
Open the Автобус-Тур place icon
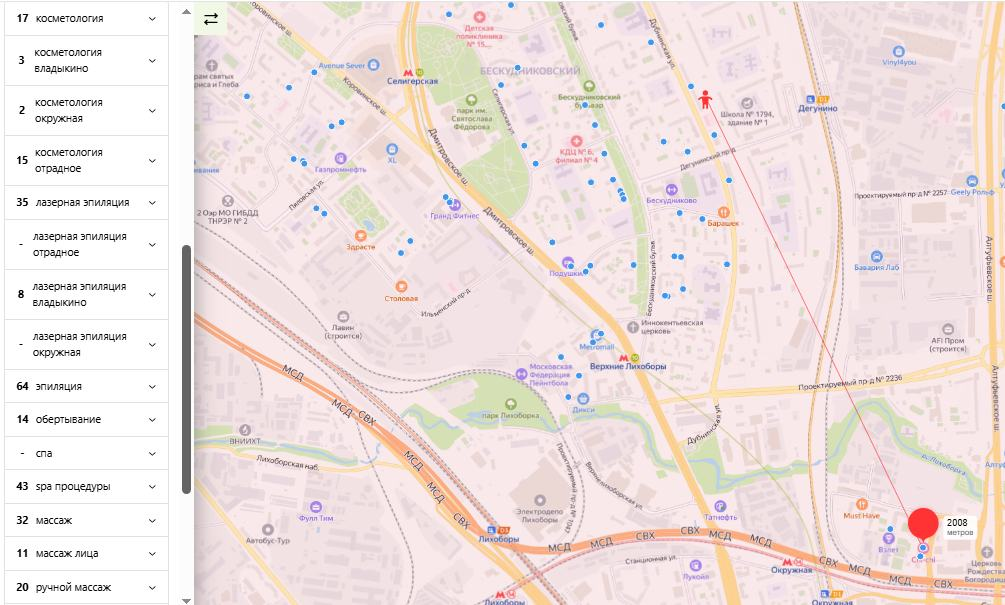point(268,530)
